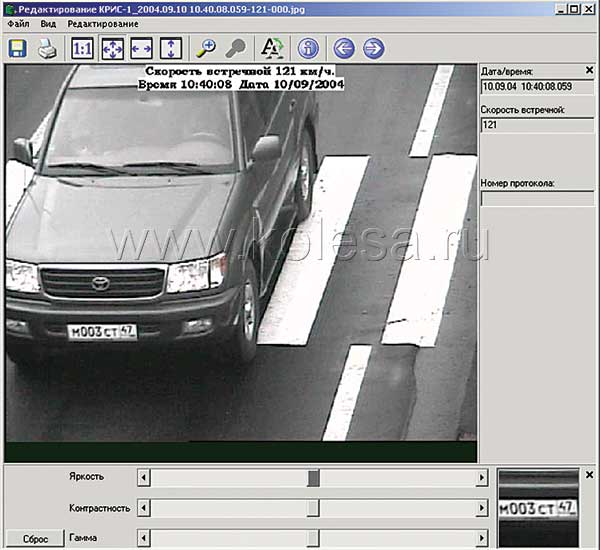
Task: Fit image to height using vertical arrows icon
Action: [x=170, y=47]
